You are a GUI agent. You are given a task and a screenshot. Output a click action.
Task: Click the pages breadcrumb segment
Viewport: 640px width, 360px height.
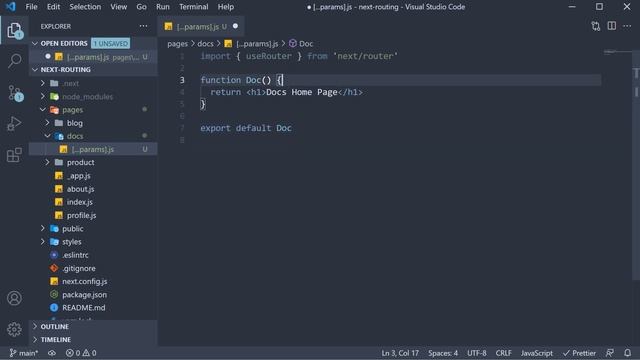point(177,44)
